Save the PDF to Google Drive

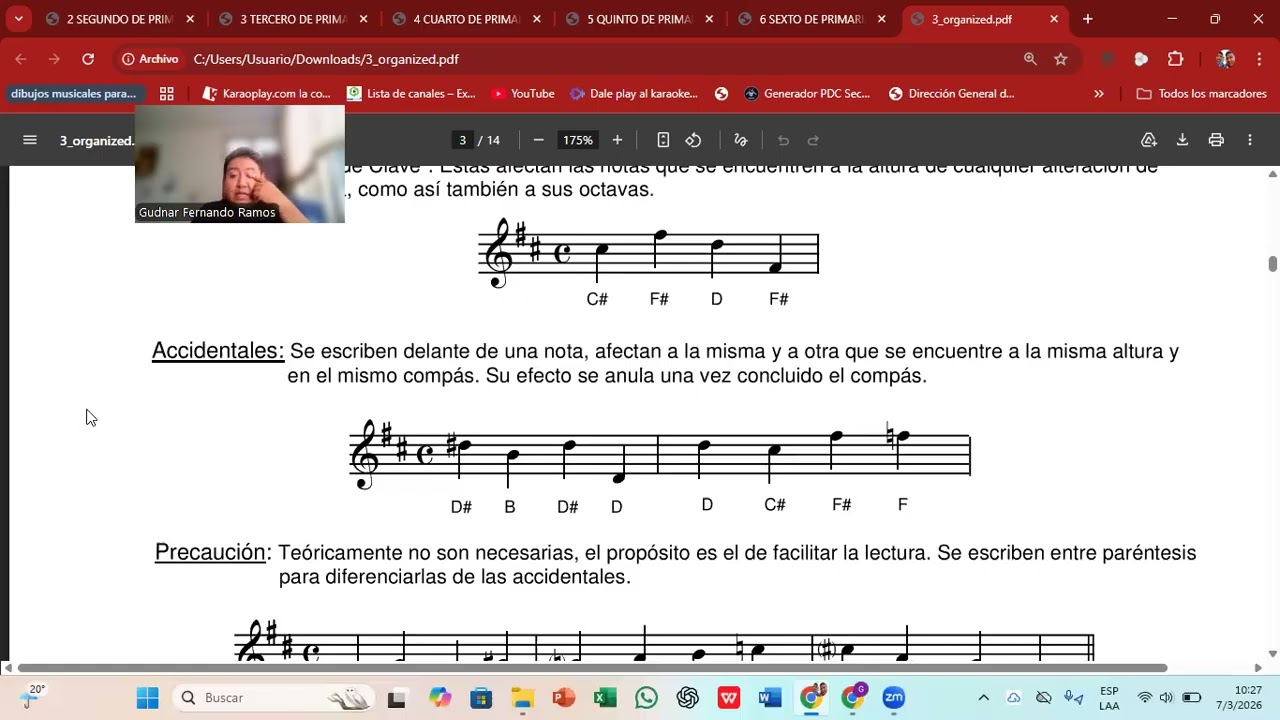tap(1149, 140)
